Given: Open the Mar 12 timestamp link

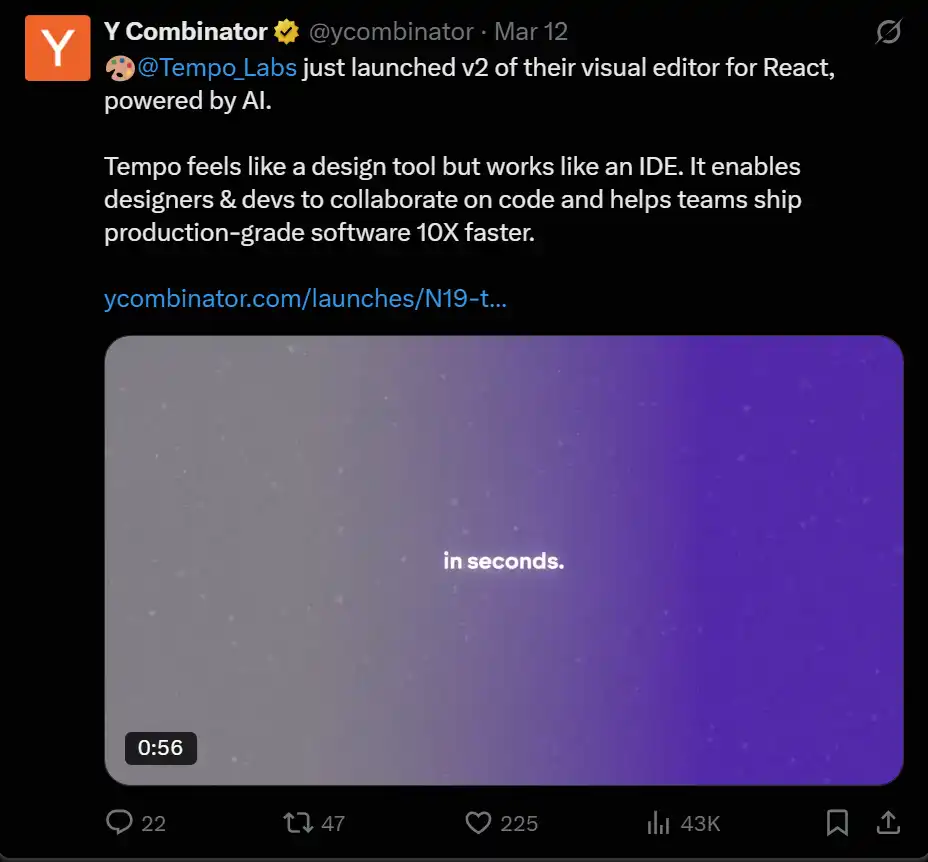Looking at the screenshot, I should coord(531,32).
